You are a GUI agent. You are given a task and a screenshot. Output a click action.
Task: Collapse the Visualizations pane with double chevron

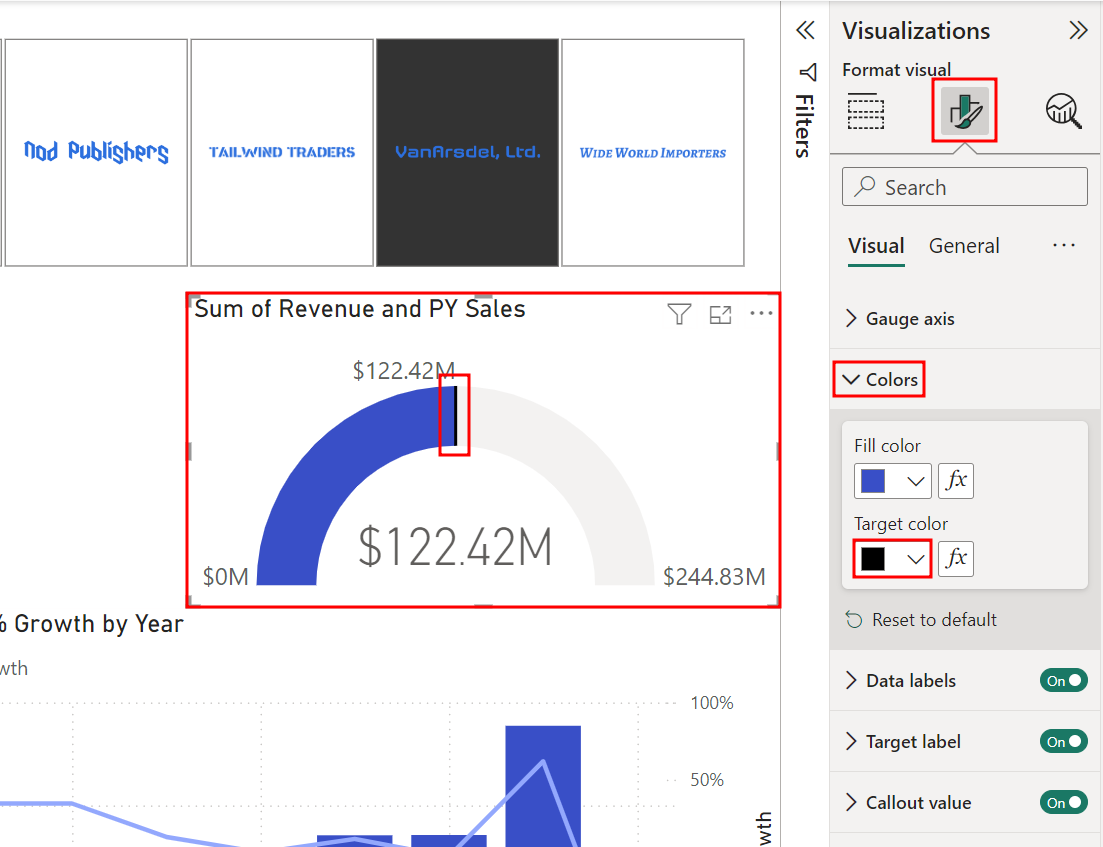[x=1078, y=30]
